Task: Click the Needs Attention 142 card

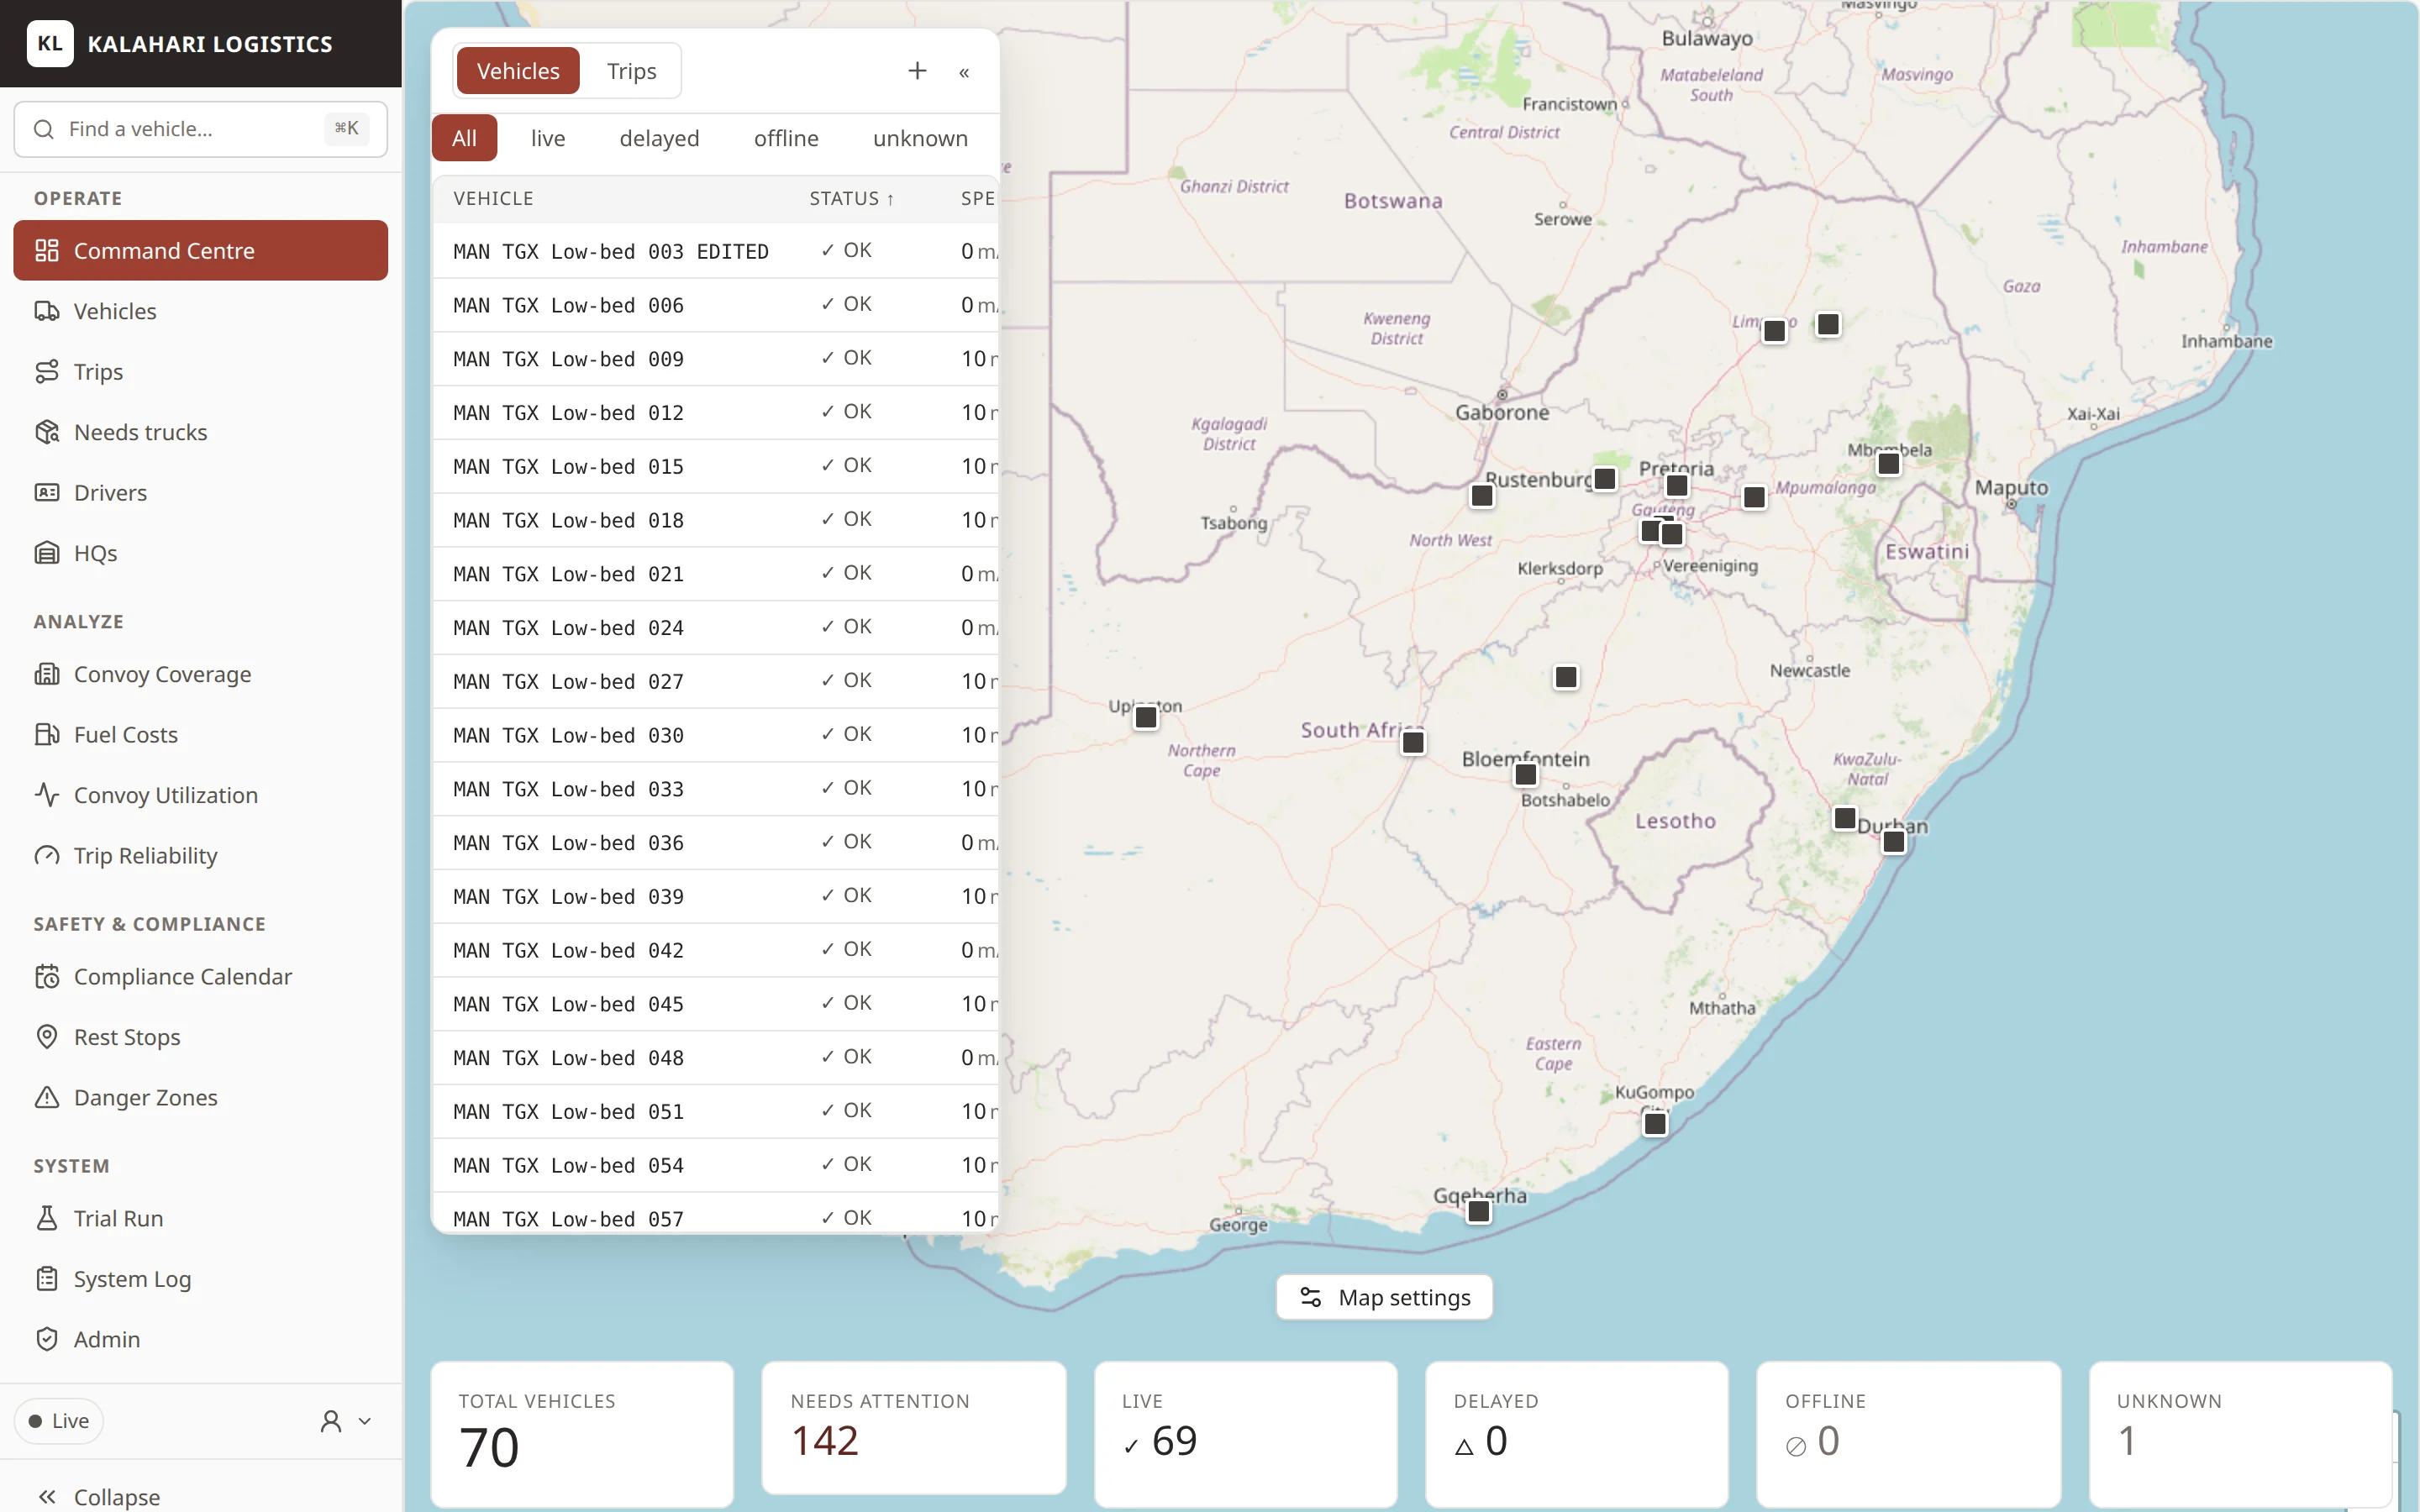Action: [x=913, y=1428]
